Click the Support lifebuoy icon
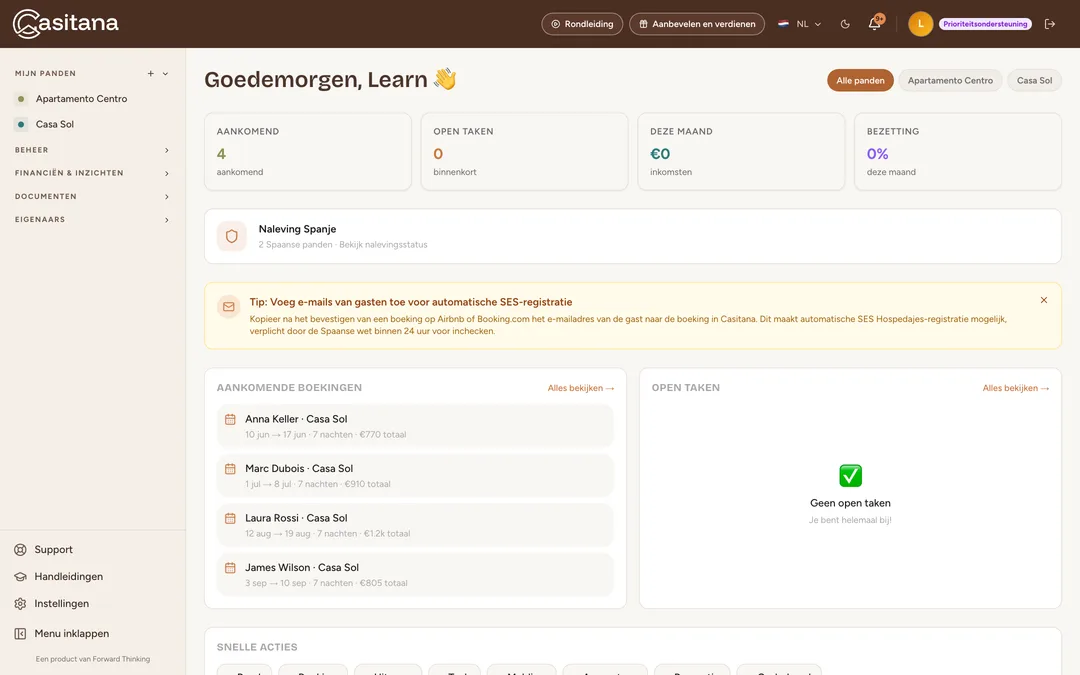The height and width of the screenshot is (675, 1080). pyautogui.click(x=21, y=550)
